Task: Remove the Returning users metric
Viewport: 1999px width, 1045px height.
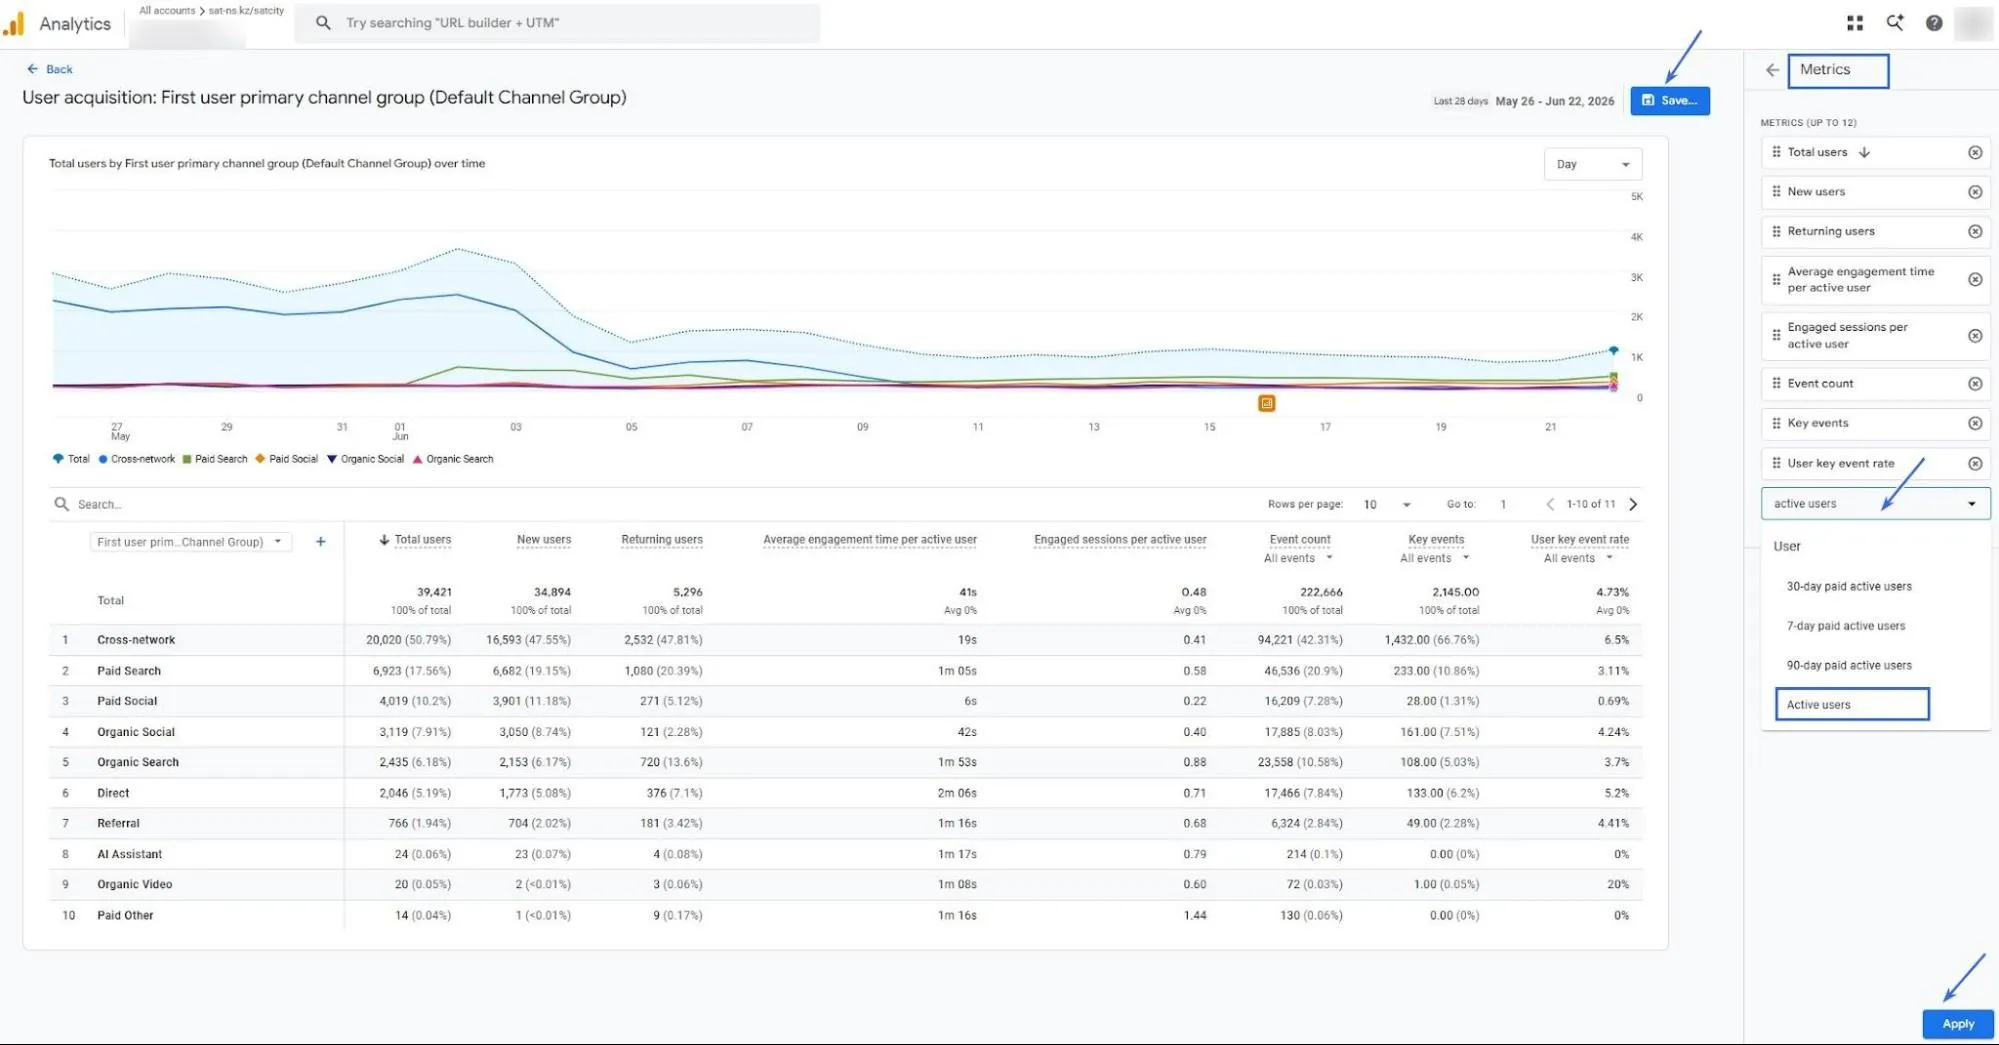Action: (x=1975, y=231)
